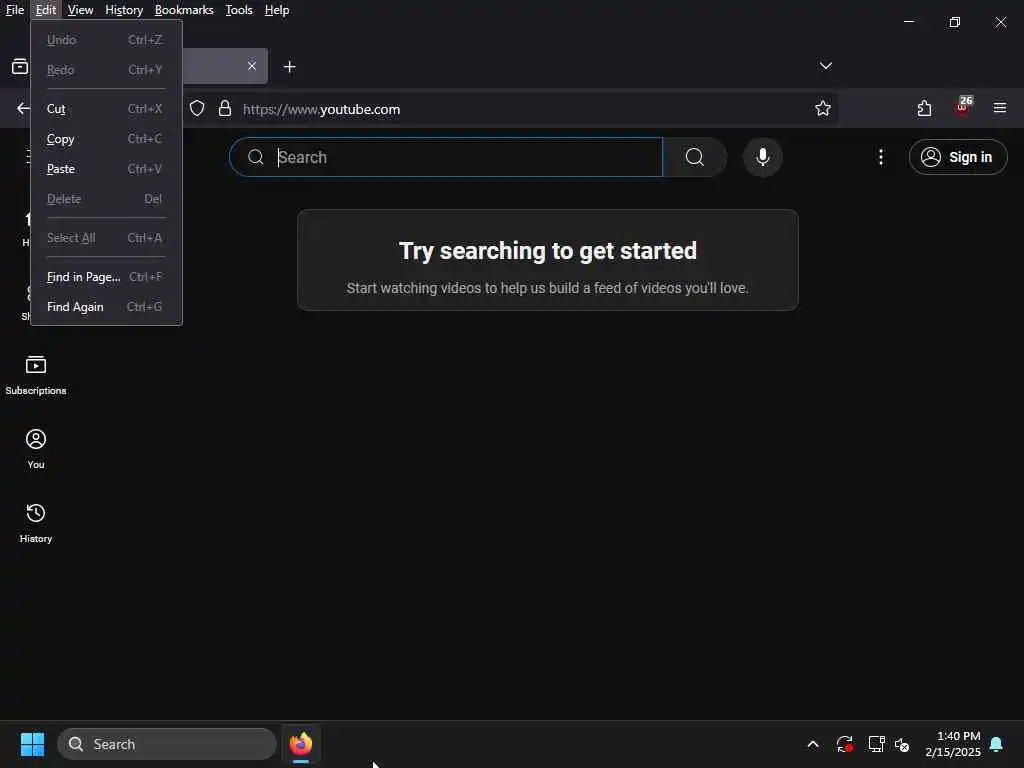Viewport: 1024px width, 768px height.
Task: Open History in YouTube sidebar
Action: 36,523
